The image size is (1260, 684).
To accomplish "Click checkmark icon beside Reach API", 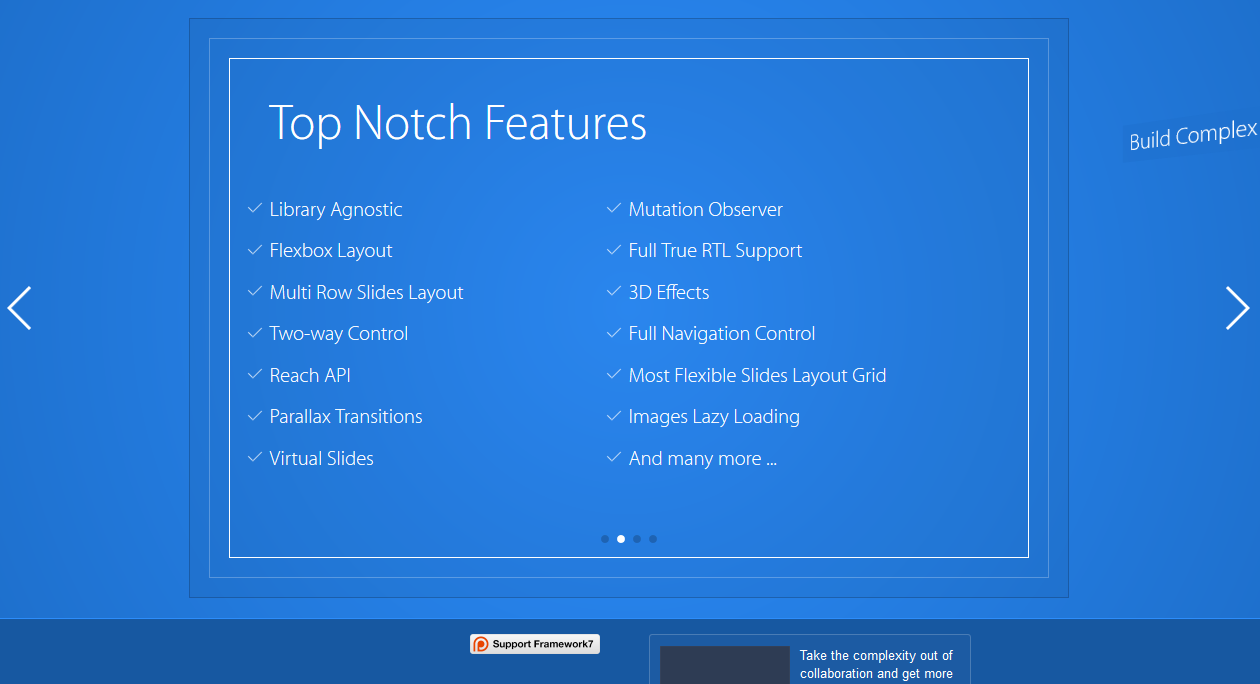I will [255, 374].
